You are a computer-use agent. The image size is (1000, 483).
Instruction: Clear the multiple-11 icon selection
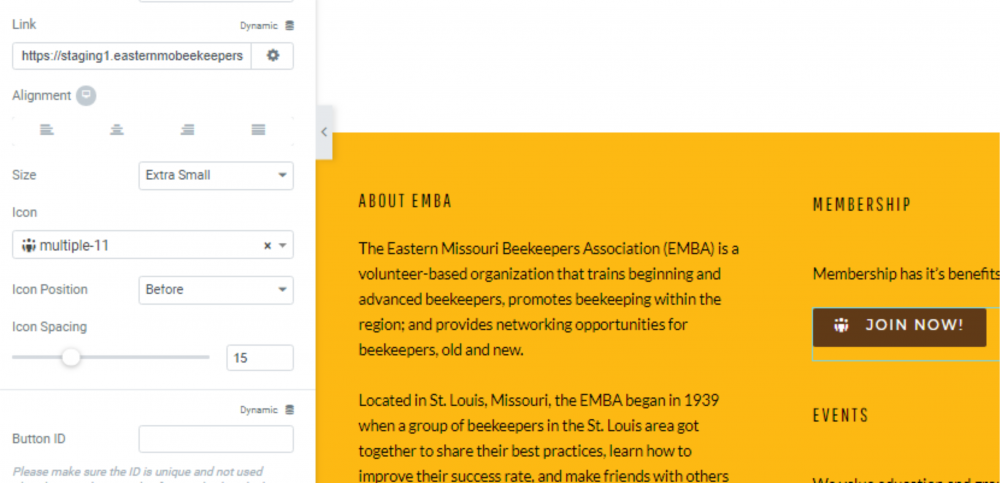267,246
